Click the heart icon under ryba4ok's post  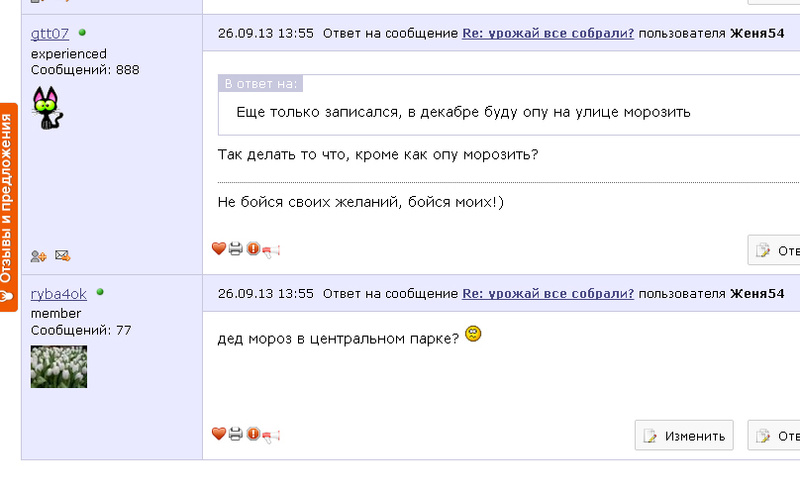coord(218,434)
